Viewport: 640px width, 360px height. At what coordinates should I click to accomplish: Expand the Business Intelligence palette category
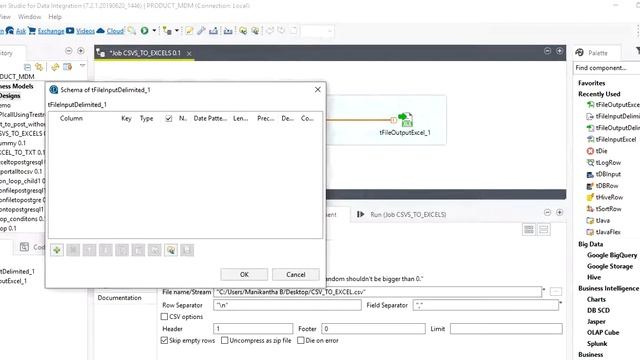click(608, 288)
